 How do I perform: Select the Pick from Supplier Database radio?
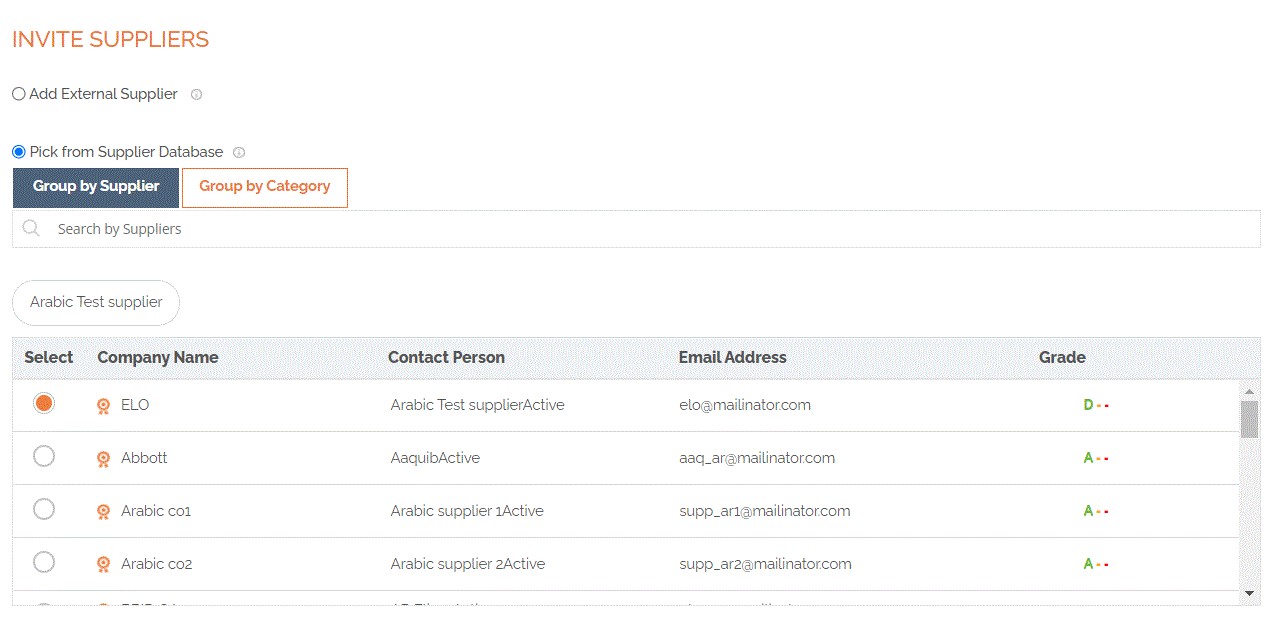(19, 152)
